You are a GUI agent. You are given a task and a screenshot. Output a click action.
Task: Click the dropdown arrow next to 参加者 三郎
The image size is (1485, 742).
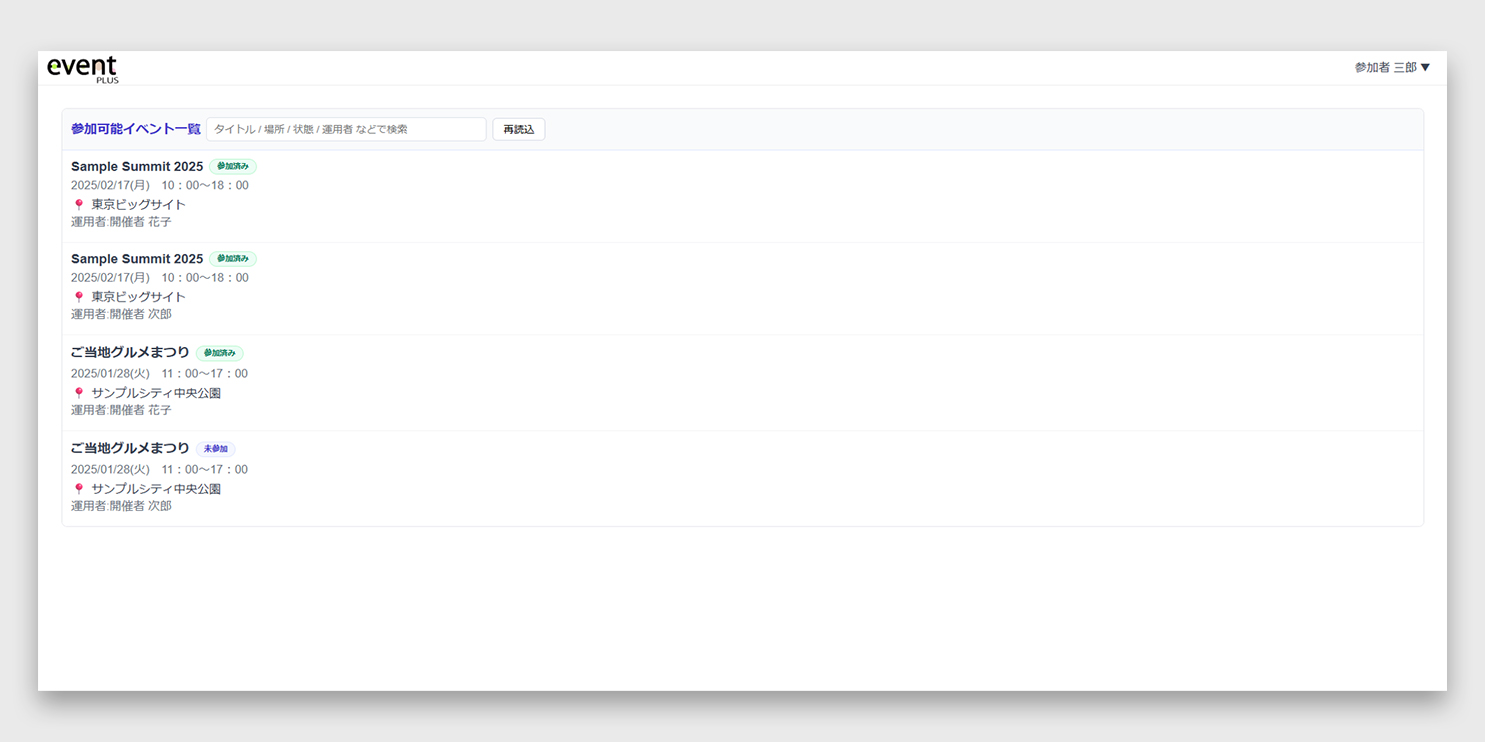[1426, 68]
